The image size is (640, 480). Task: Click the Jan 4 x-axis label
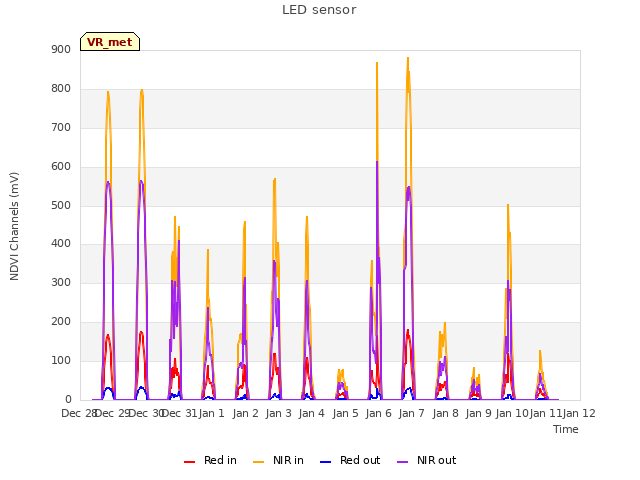(312, 413)
